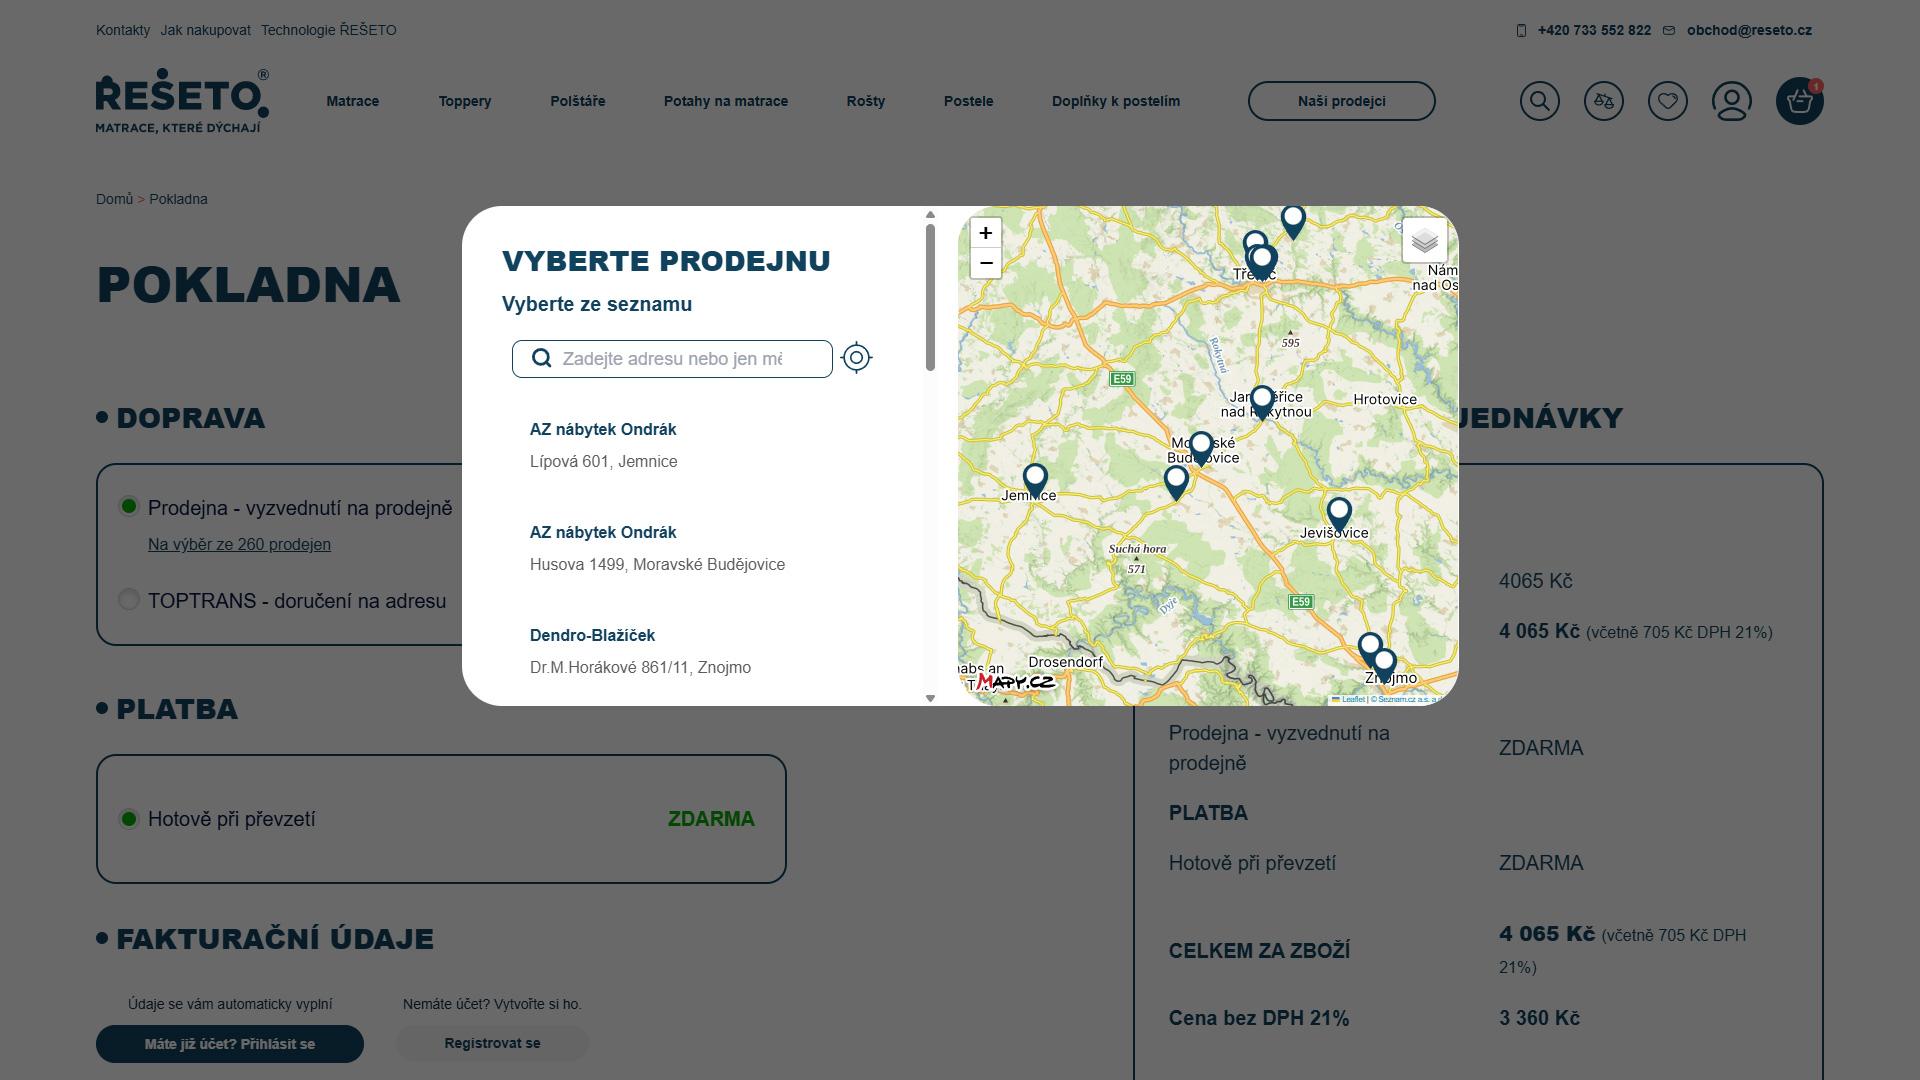Select map pin on Moravské Budějovice label
The height and width of the screenshot is (1080, 1920).
(1201, 449)
